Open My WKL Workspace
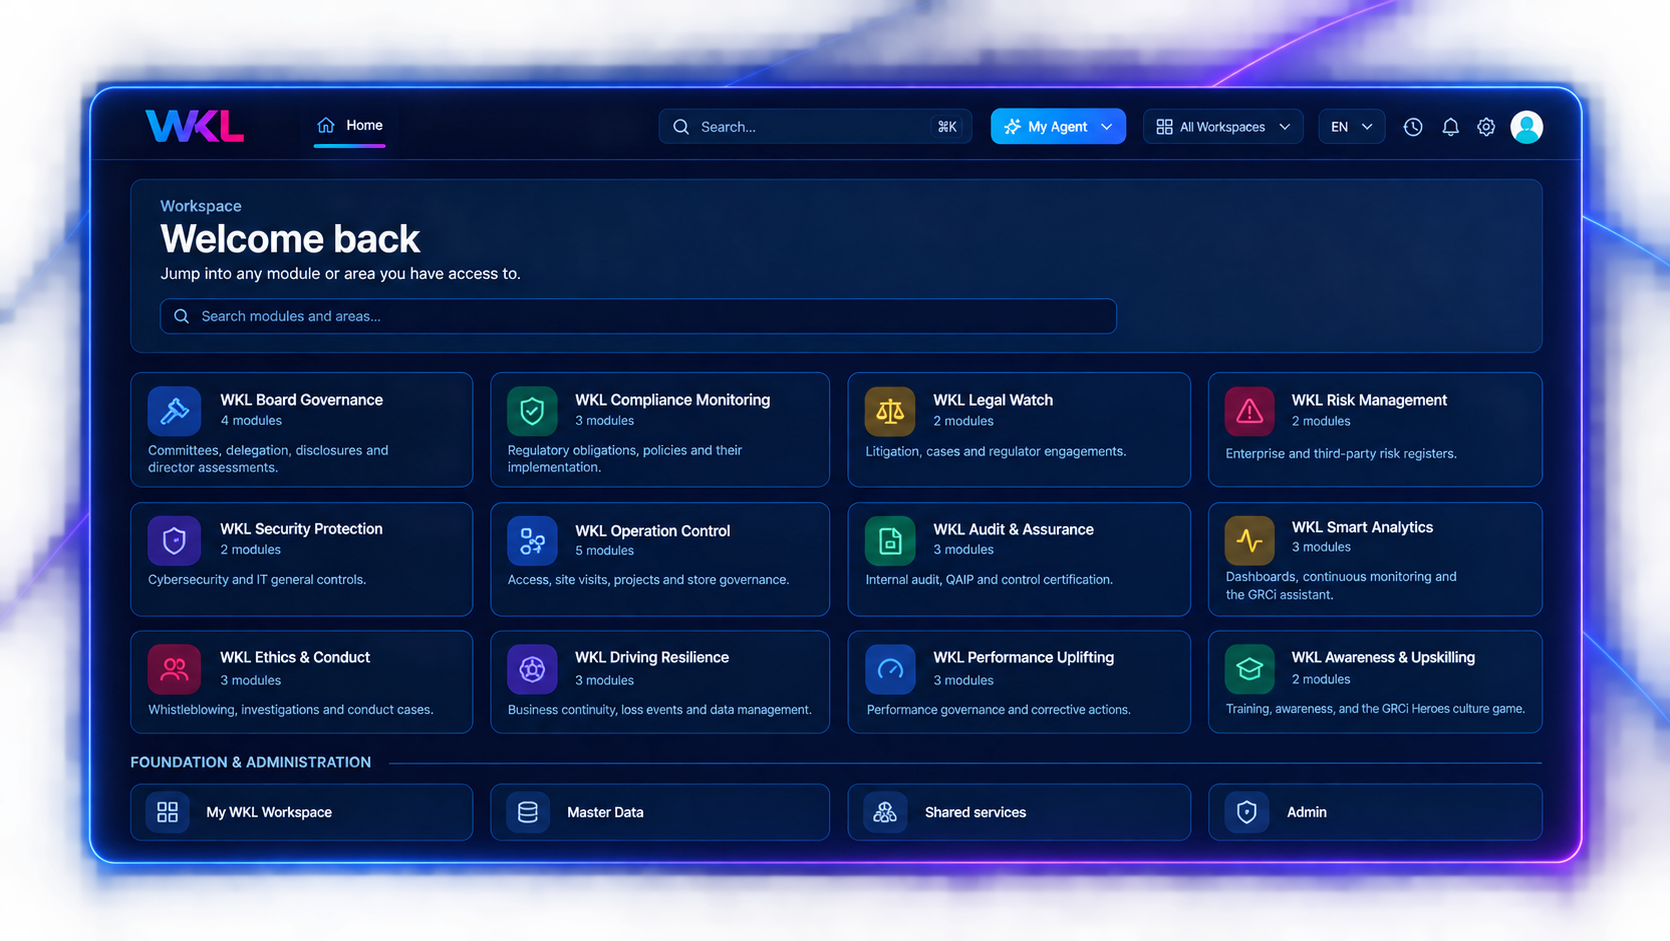The image size is (1670, 941). point(301,812)
